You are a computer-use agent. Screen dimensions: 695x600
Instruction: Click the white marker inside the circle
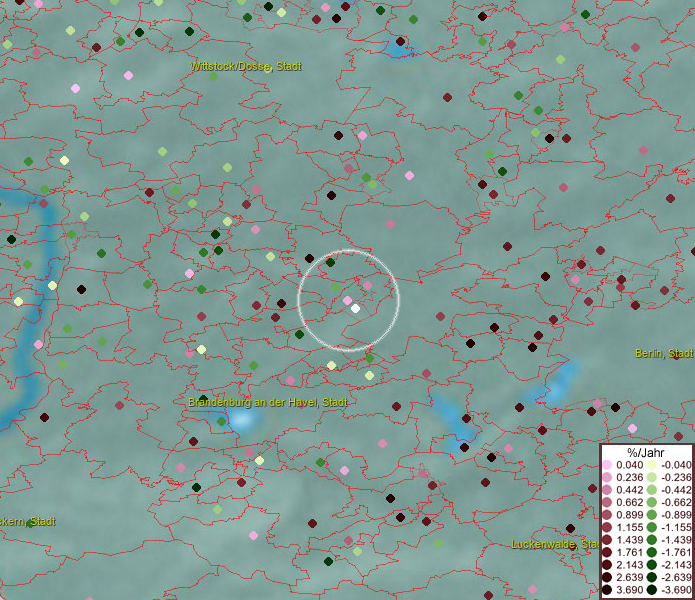point(355,309)
